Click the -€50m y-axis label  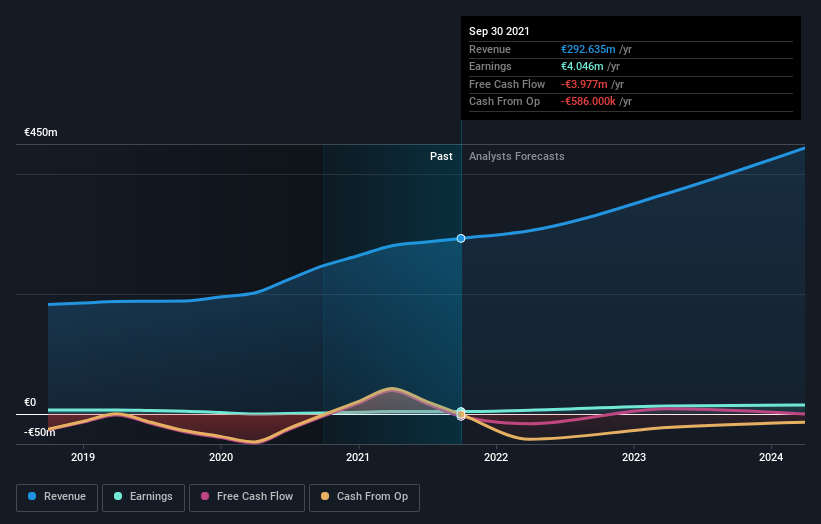coord(40,432)
